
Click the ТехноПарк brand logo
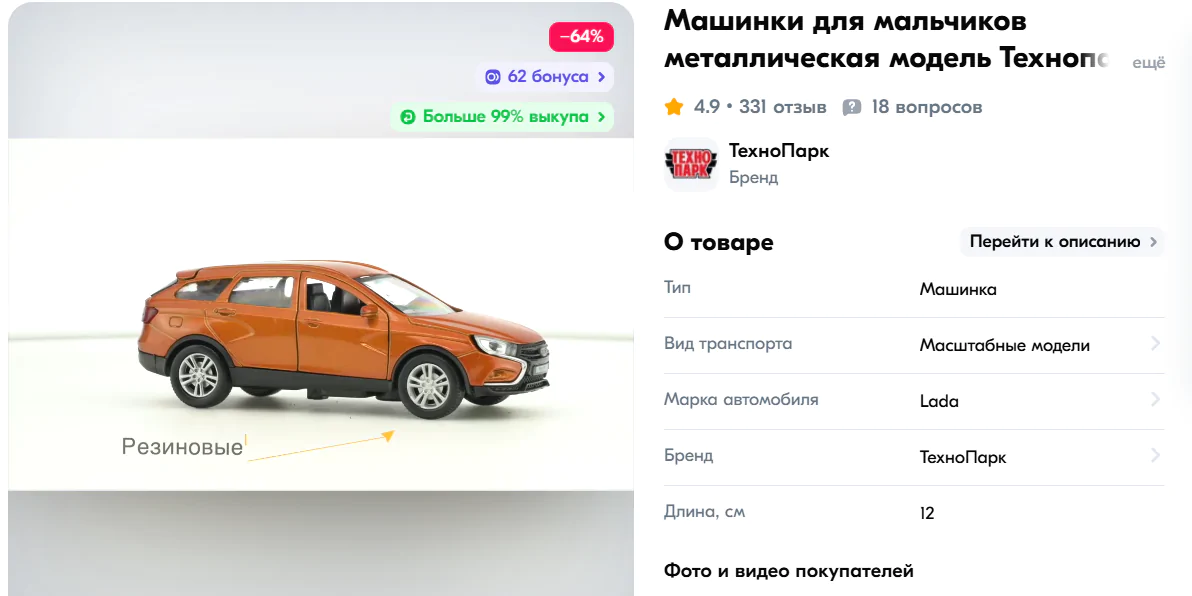(691, 164)
